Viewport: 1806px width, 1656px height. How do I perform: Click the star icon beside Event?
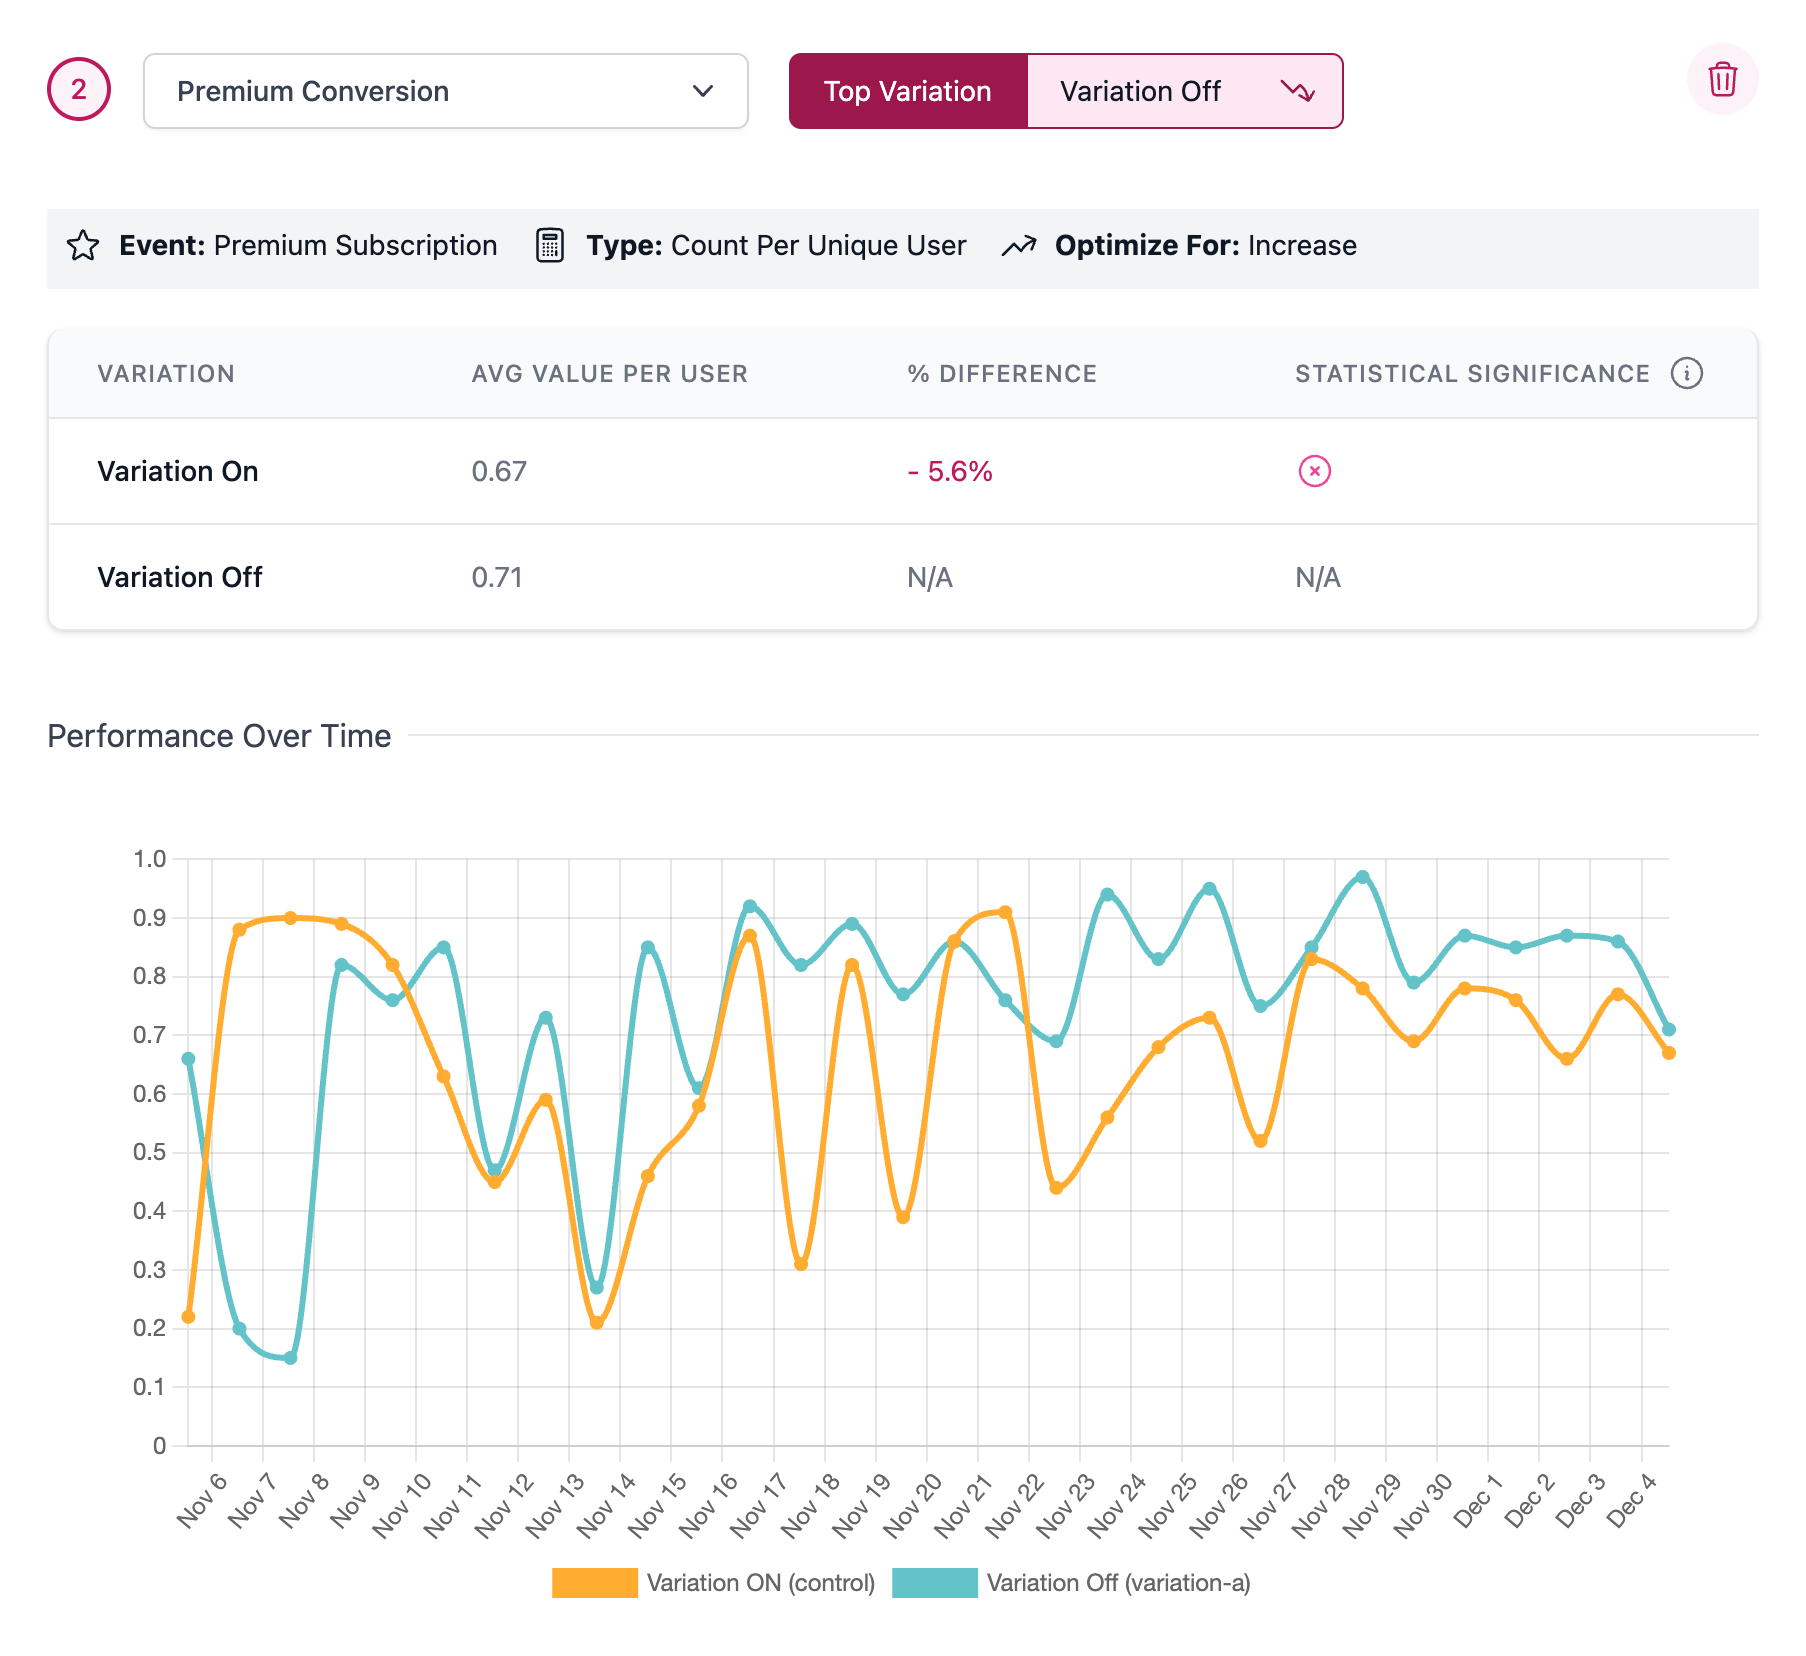84,245
